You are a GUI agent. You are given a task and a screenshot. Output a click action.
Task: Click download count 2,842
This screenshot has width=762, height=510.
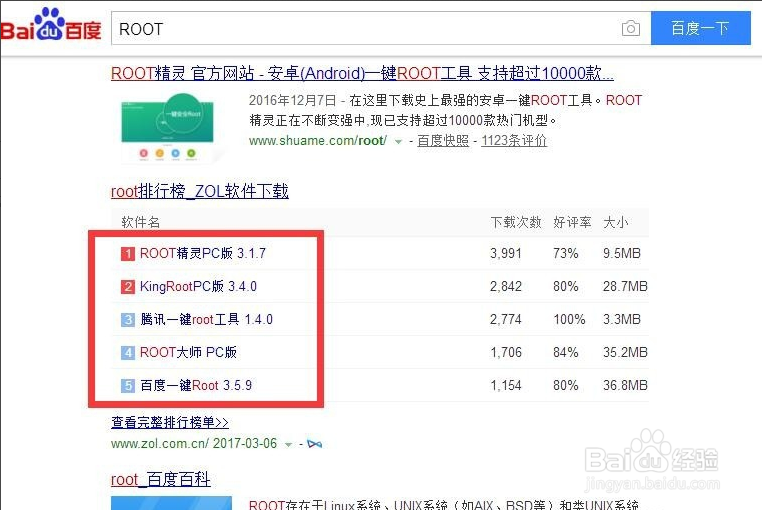click(505, 286)
